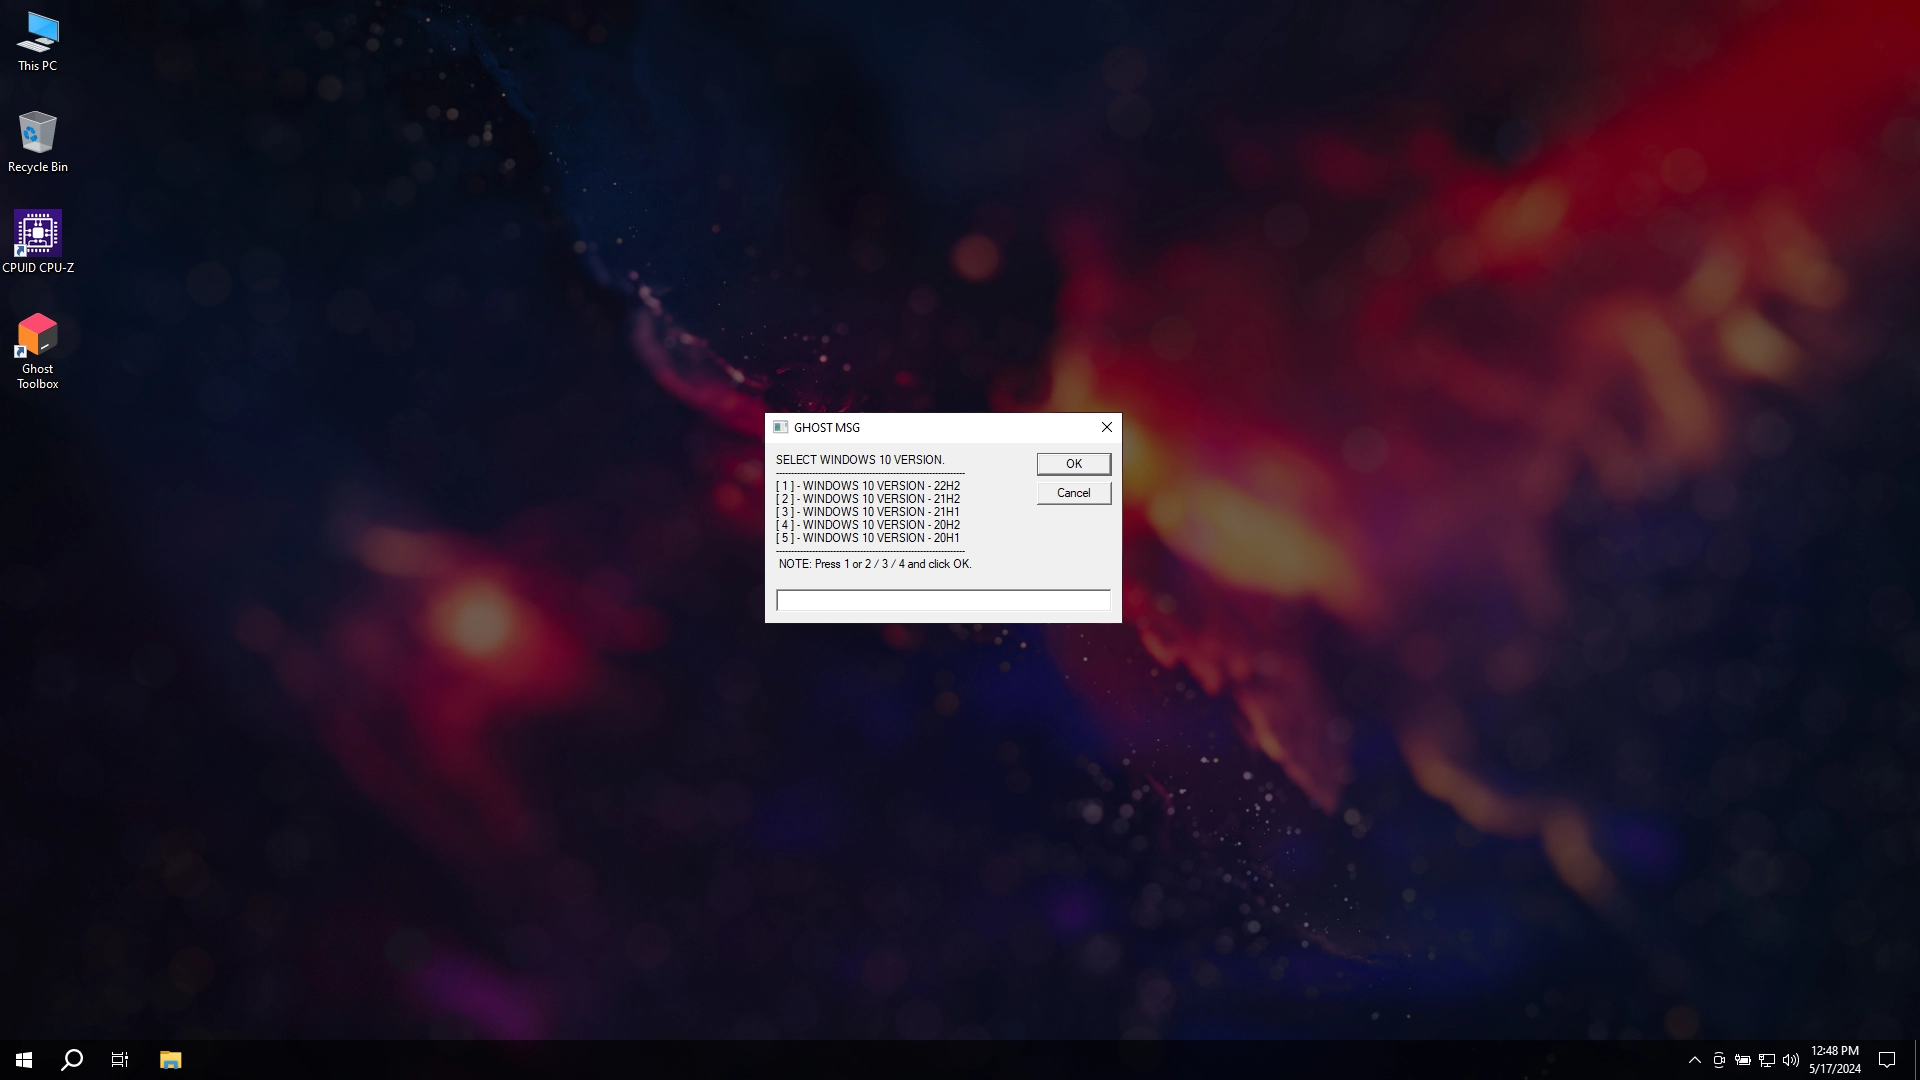The image size is (1920, 1080).
Task: Select the This PC desktop icon
Action: tap(37, 42)
